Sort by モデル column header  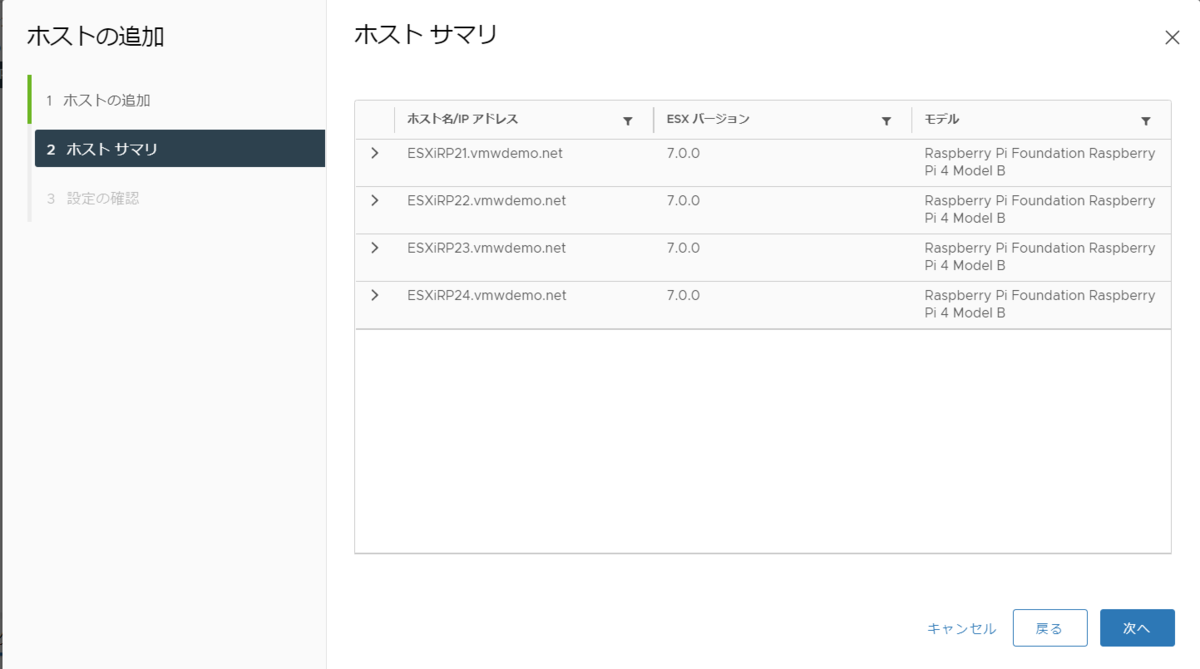click(942, 120)
